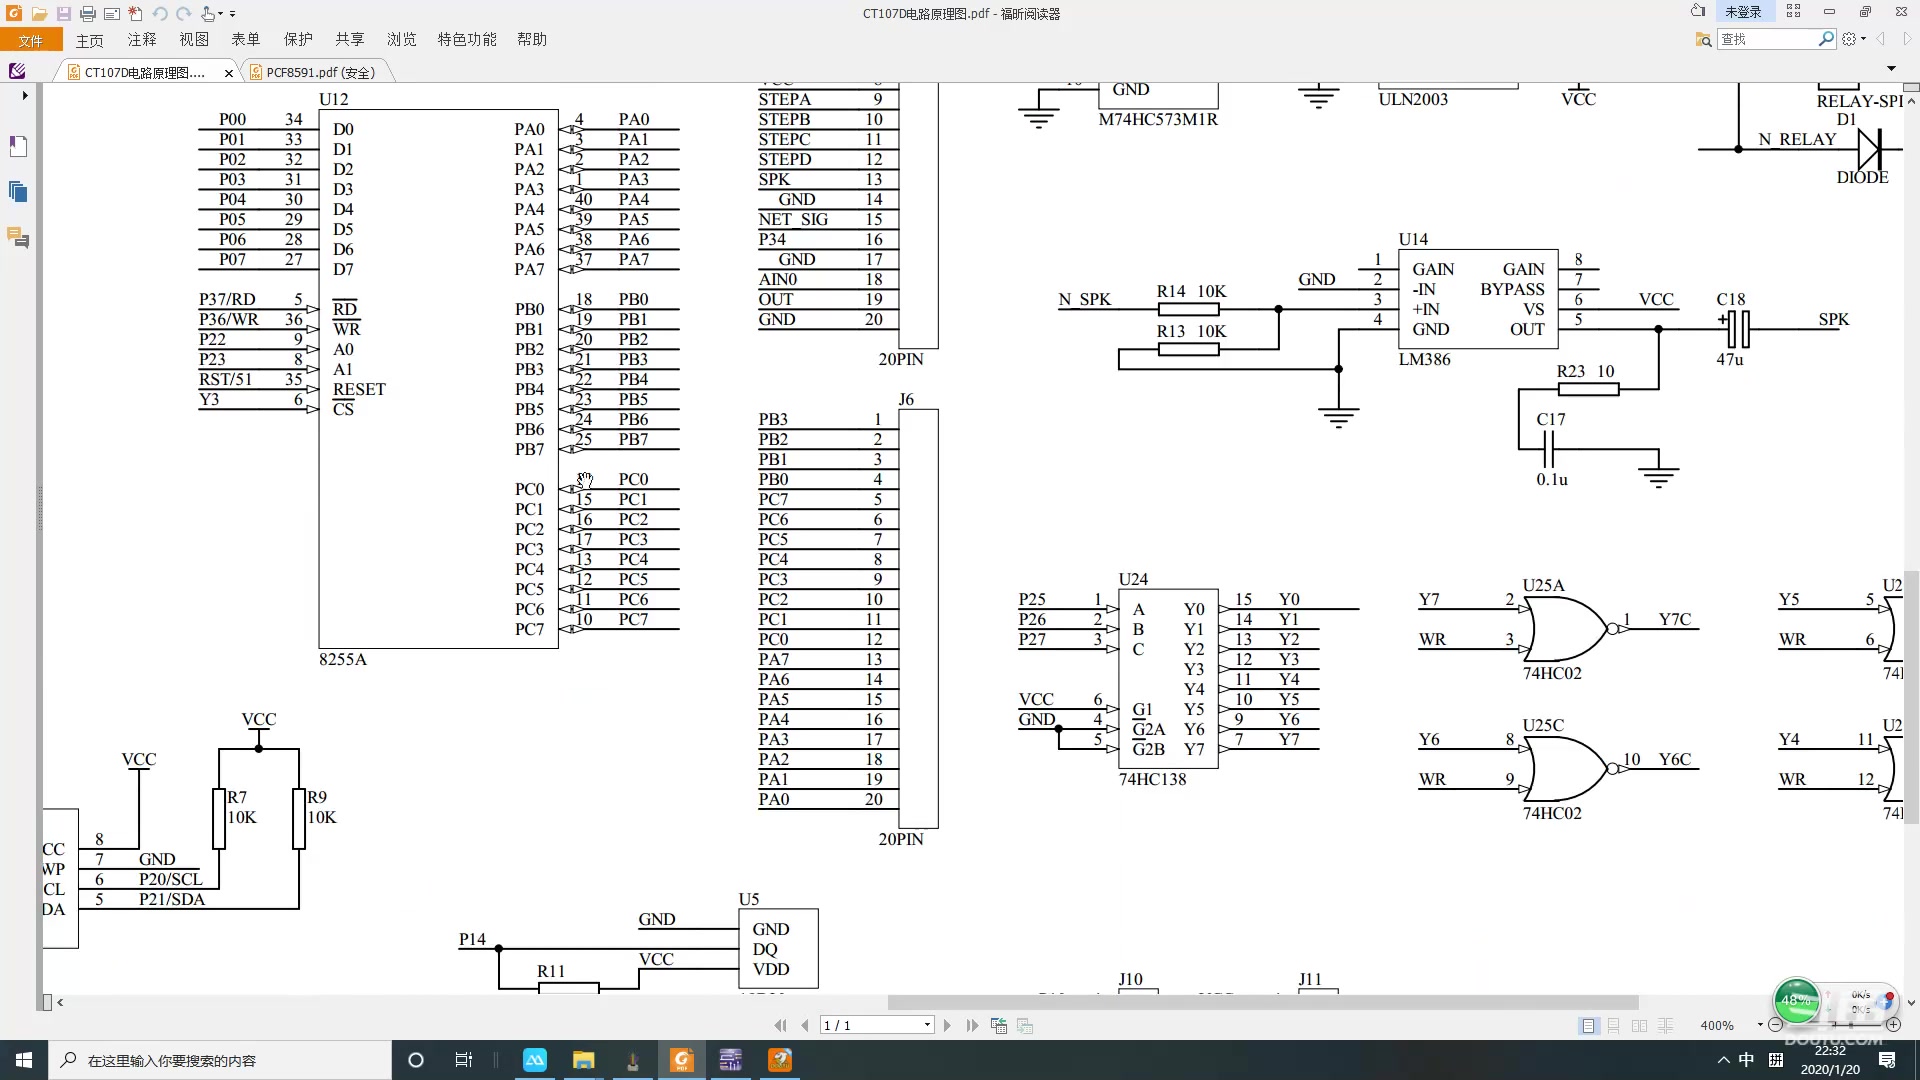Click the advanced folder search icon
This screenshot has width=1920, height=1080.
point(1703,39)
